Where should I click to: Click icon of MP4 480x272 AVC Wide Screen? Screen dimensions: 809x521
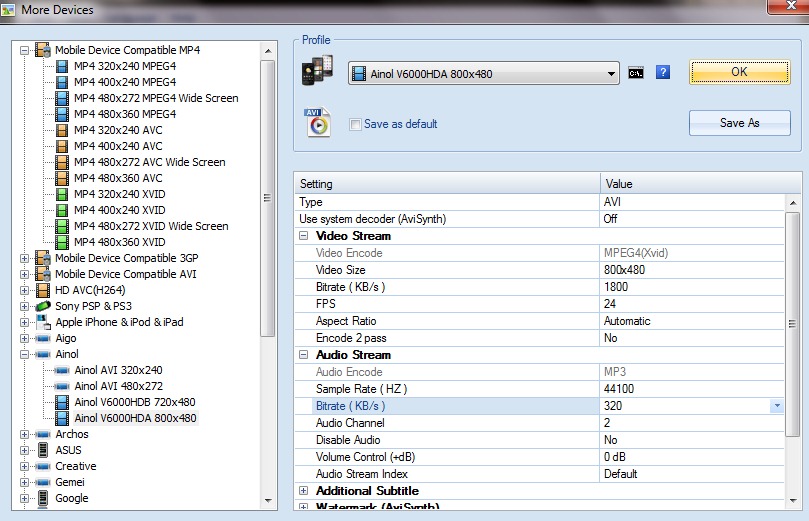pyautogui.click(x=62, y=162)
